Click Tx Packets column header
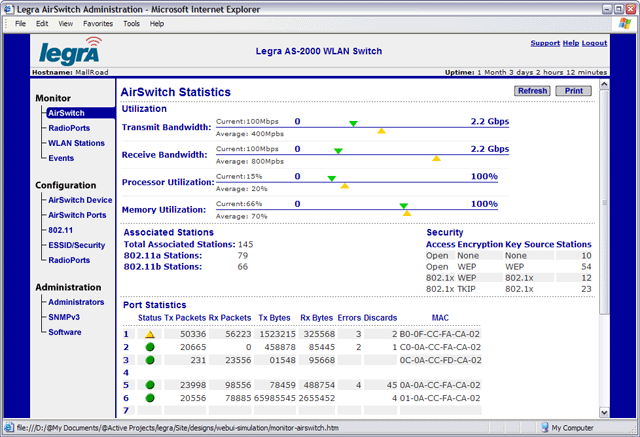 (x=185, y=318)
